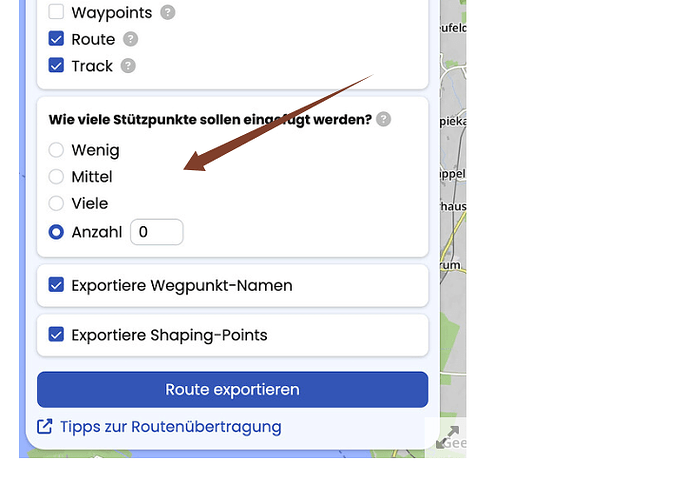Select the Anzahl radio option
This screenshot has height=500, width=684.
click(56, 232)
